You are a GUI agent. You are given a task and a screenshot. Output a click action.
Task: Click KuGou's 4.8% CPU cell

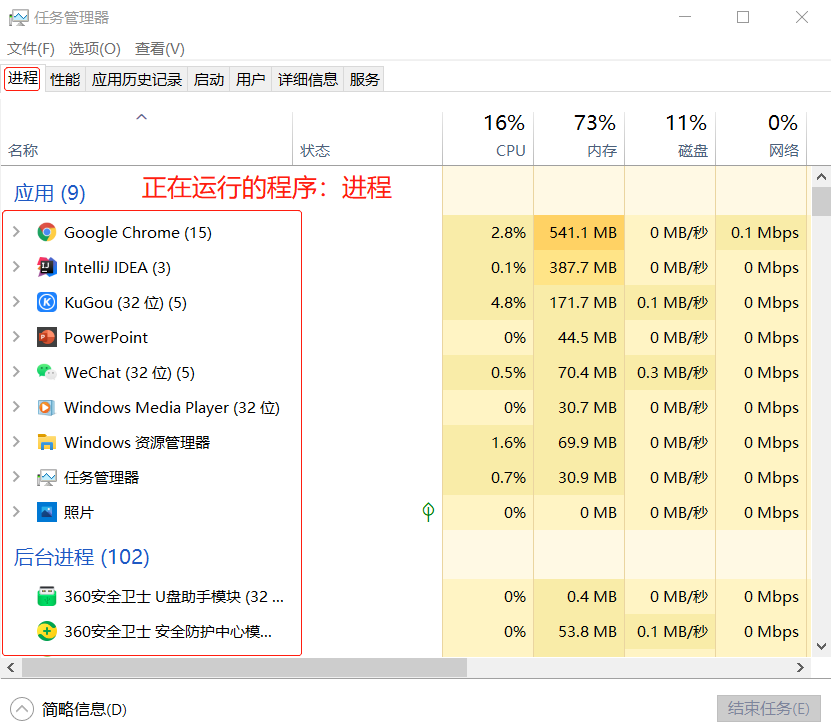coord(488,302)
